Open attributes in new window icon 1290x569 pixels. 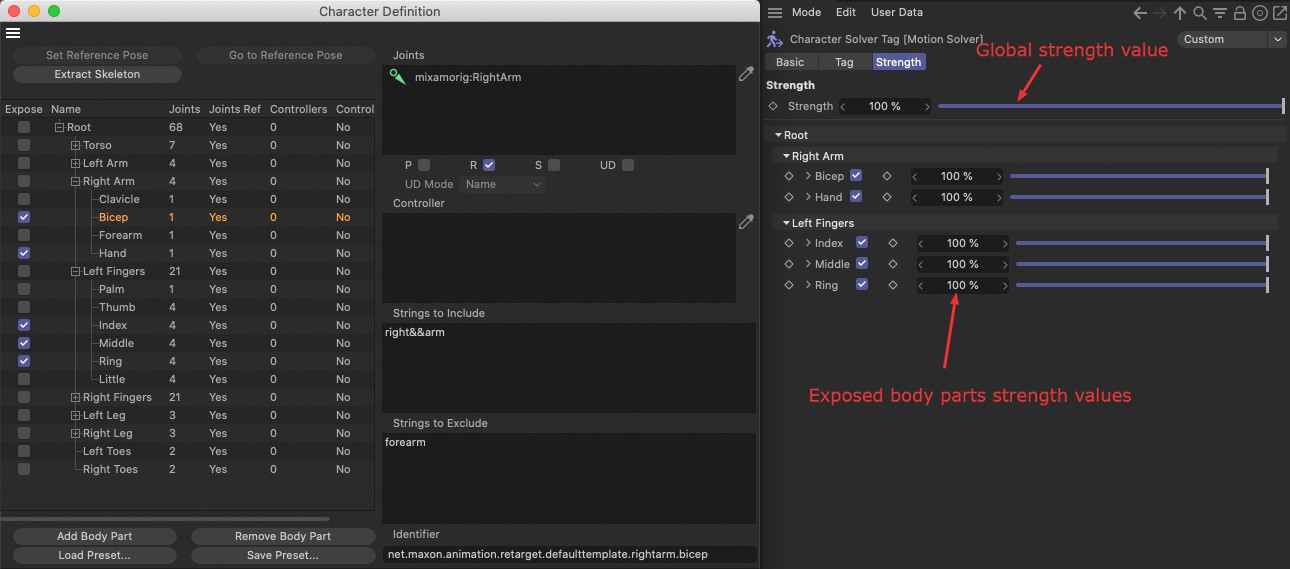[x=1279, y=13]
